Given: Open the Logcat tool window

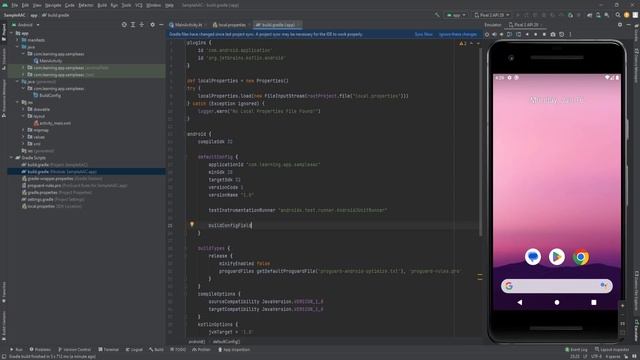Looking at the screenshot, I should [x=134, y=350].
